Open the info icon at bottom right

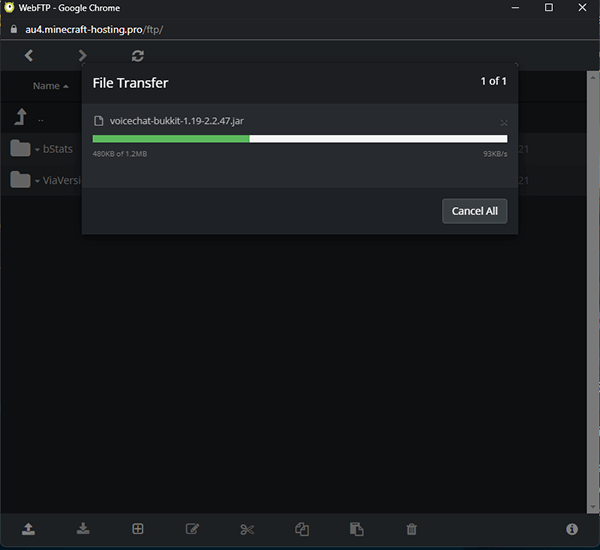coord(572,529)
